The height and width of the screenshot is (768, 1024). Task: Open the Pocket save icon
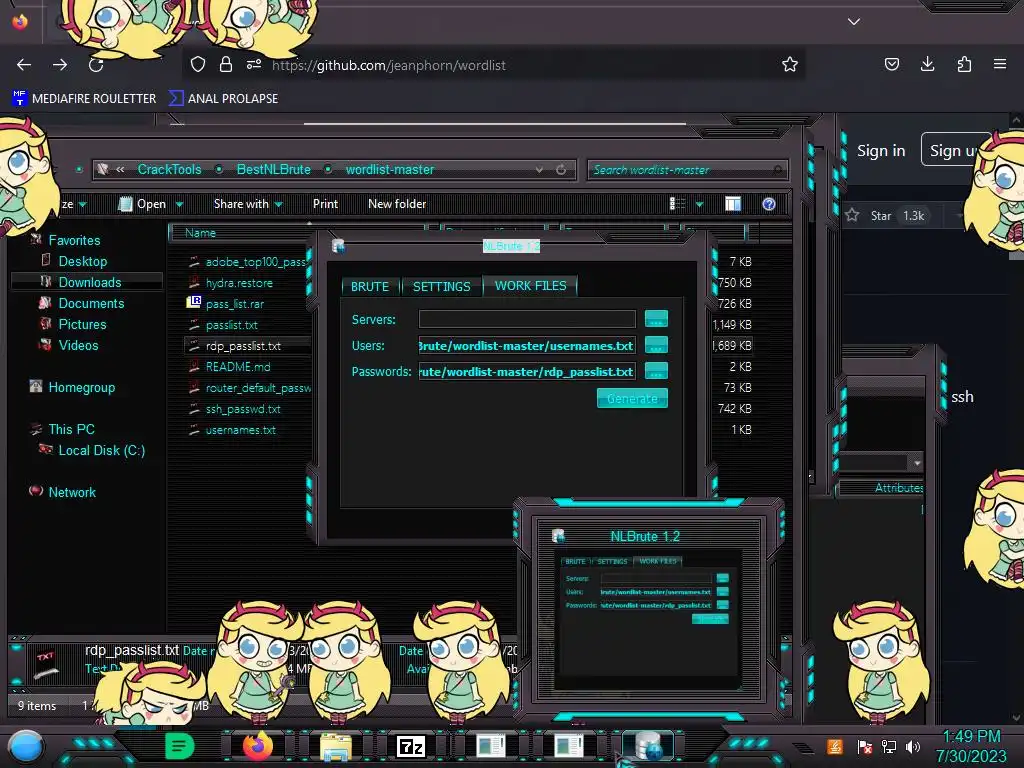[891, 64]
